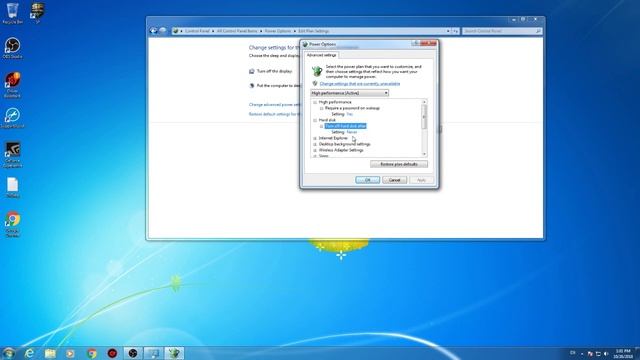Click the Back arrow in Control Panel window
Screen dimensions: 640x360
153,31
